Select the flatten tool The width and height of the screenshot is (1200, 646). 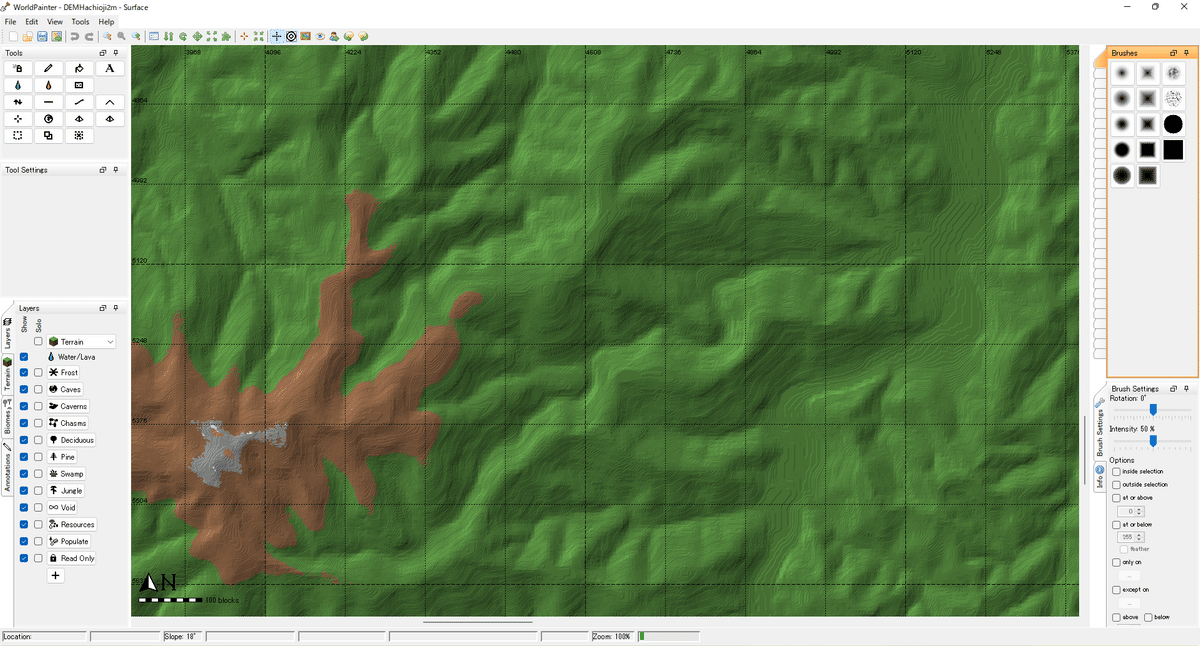pos(48,102)
